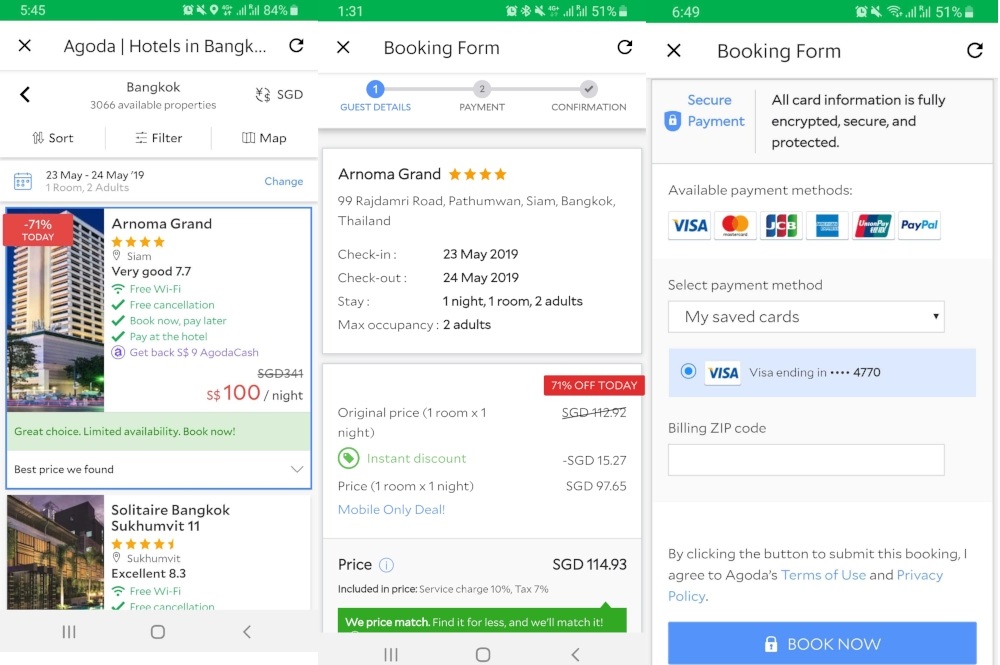This screenshot has width=1000, height=665.
Task: Tap Android recent apps button in left screen
Action: point(69,632)
